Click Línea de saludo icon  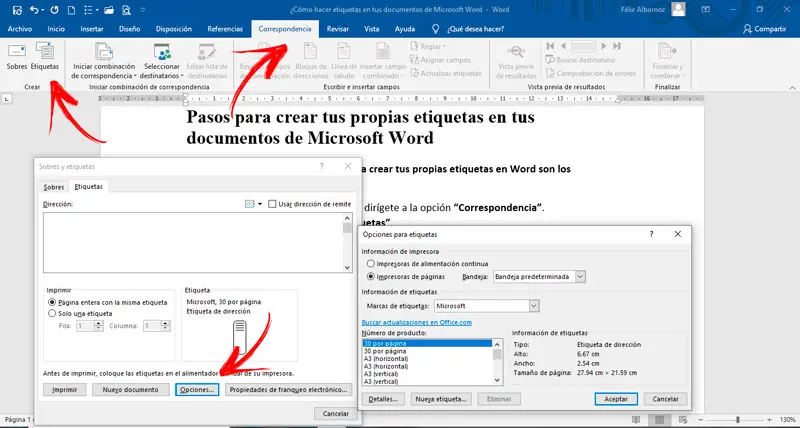click(344, 52)
